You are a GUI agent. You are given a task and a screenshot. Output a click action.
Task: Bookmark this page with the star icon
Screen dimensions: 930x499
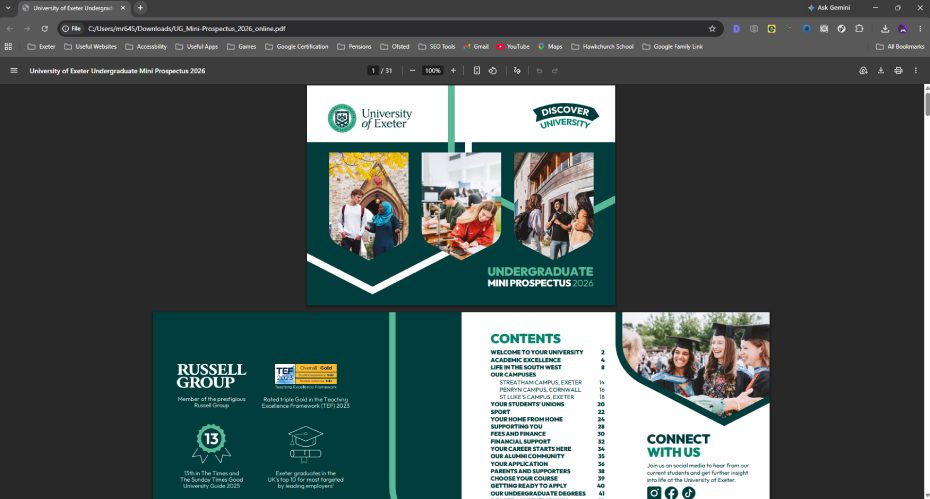tap(712, 28)
